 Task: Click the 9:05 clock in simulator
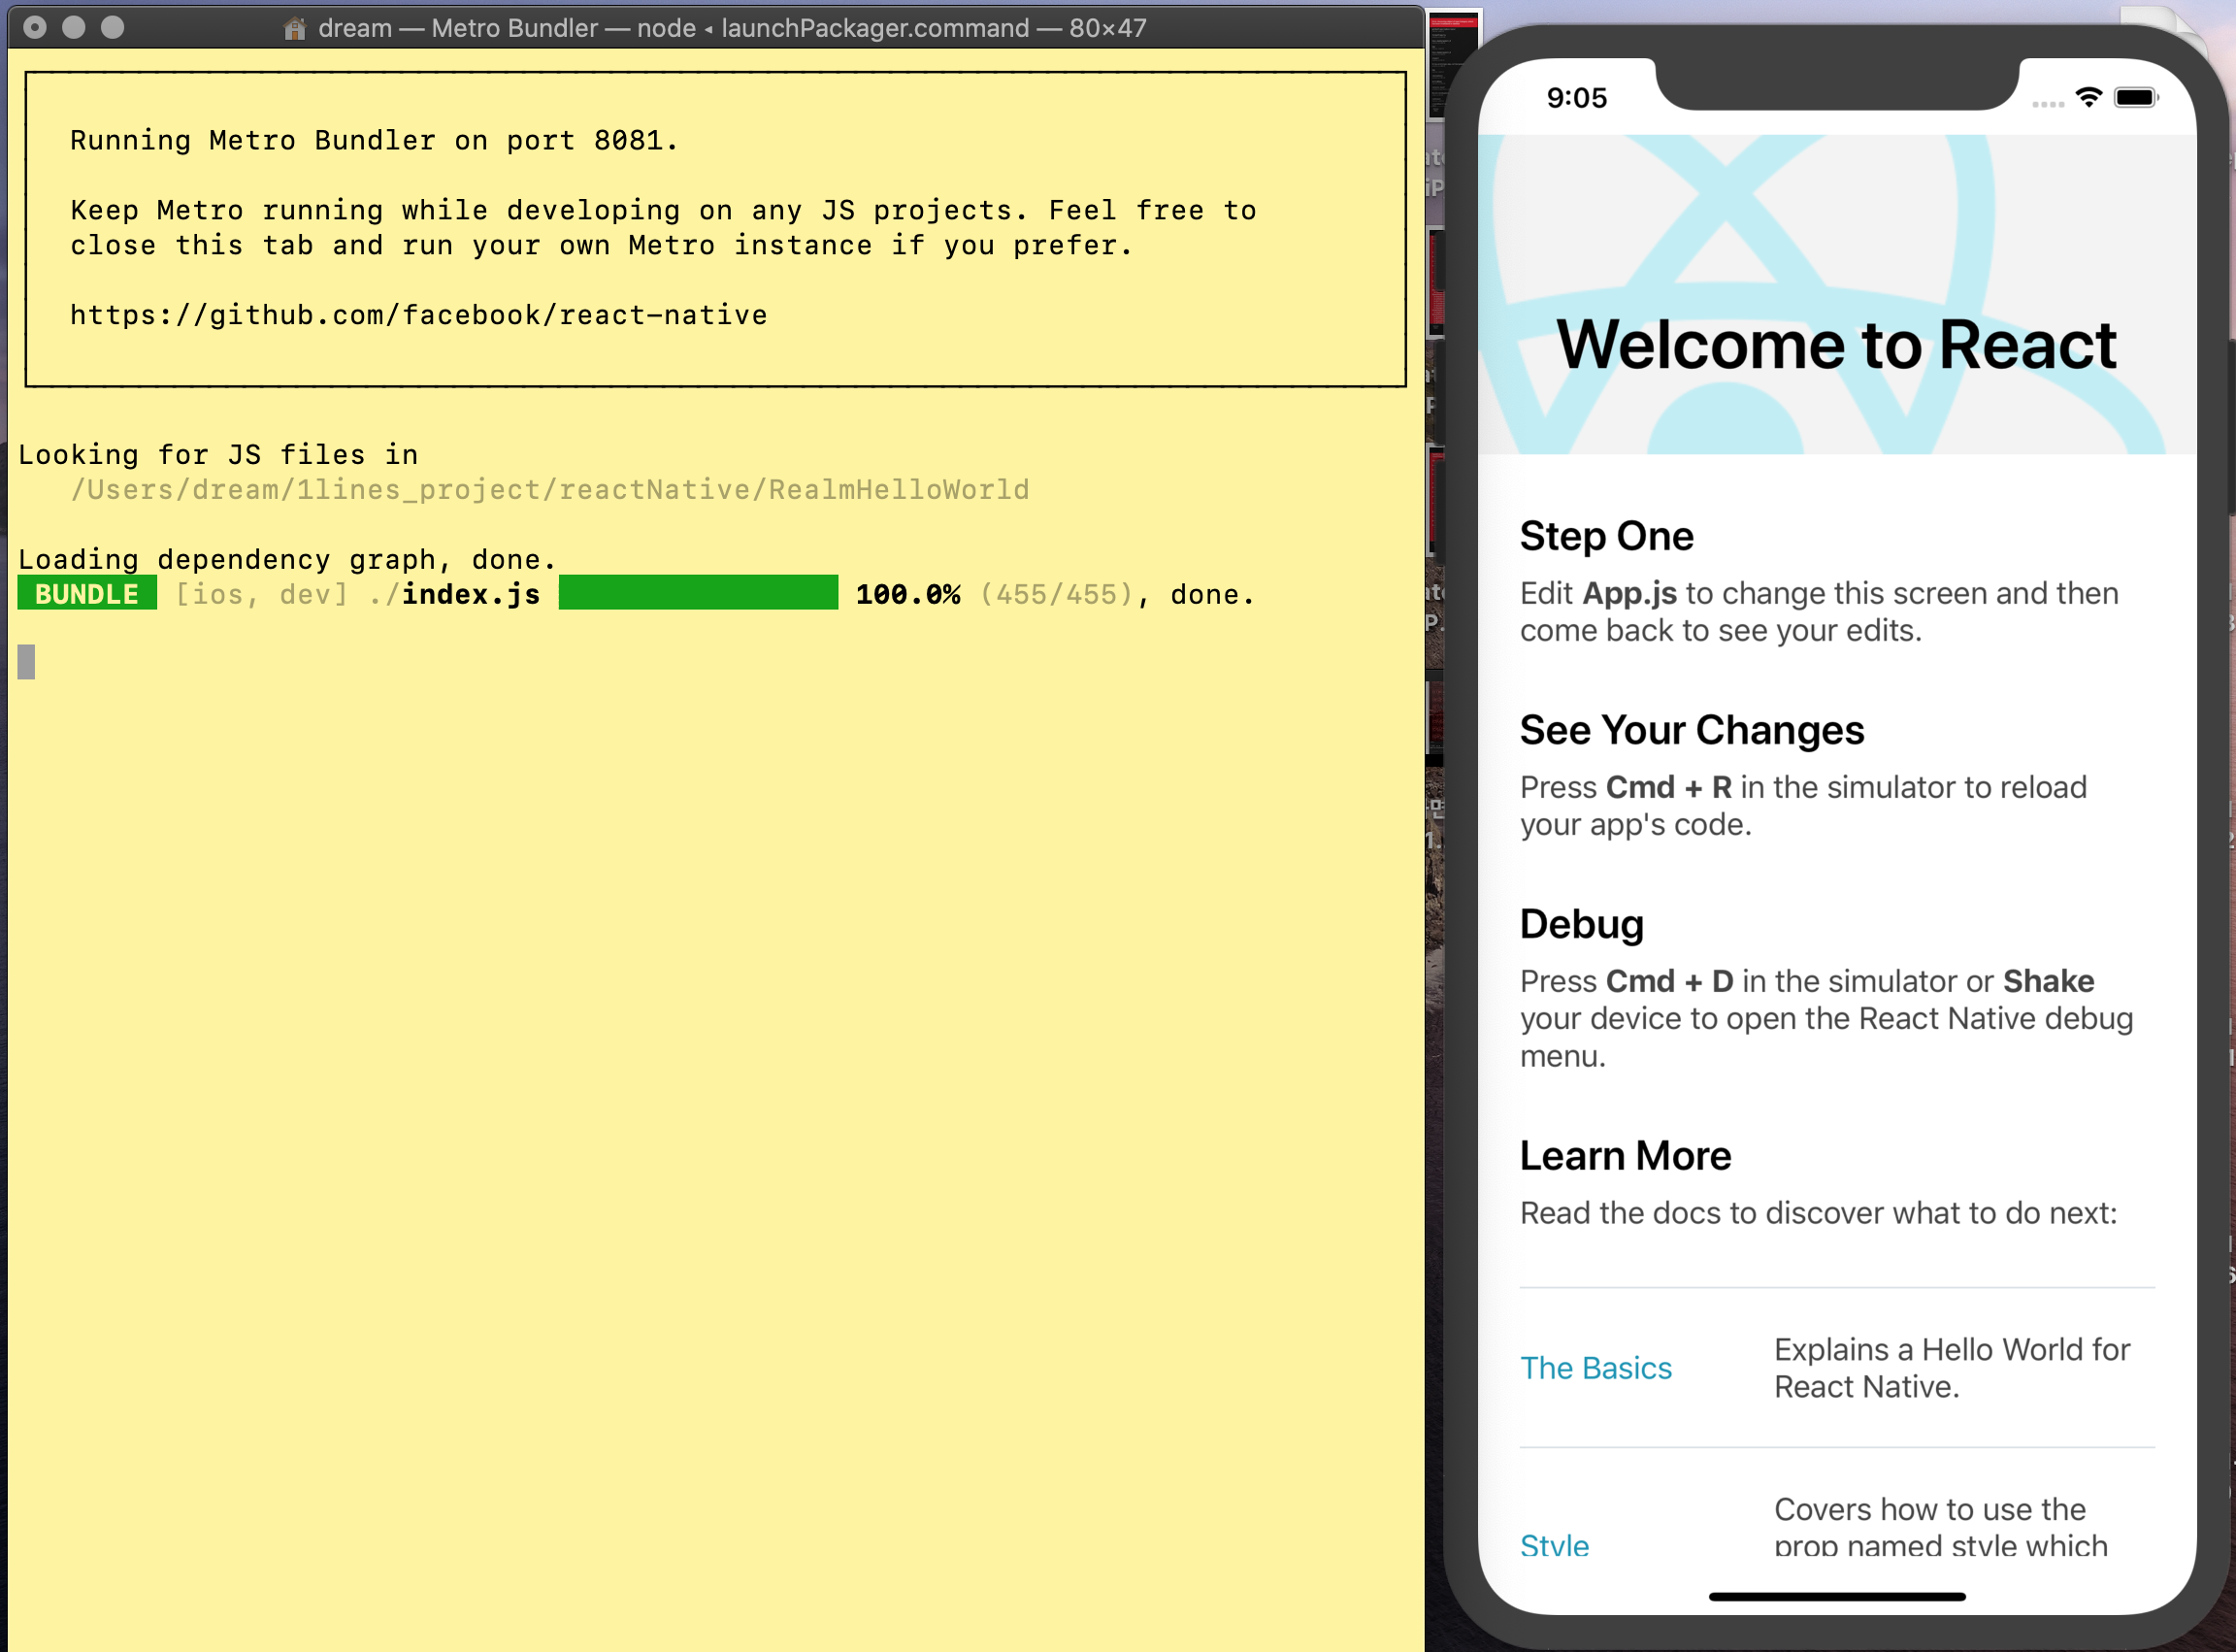(1576, 98)
